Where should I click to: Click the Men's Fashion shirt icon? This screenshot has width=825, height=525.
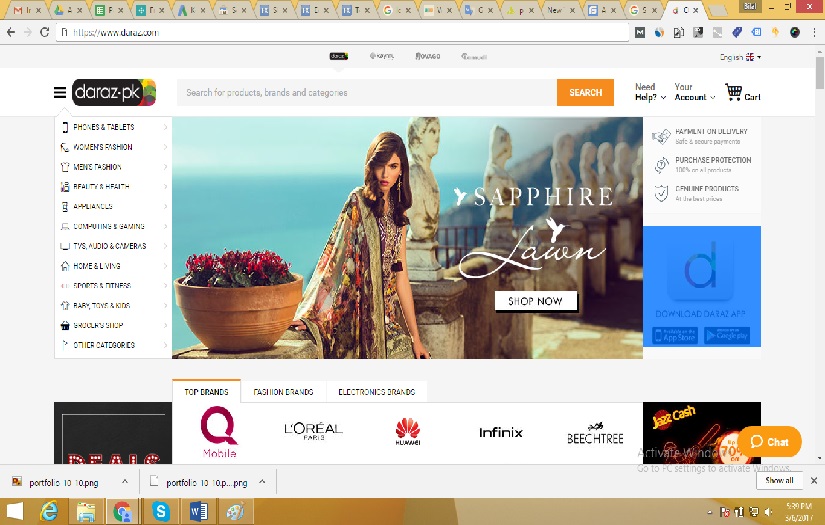65,167
